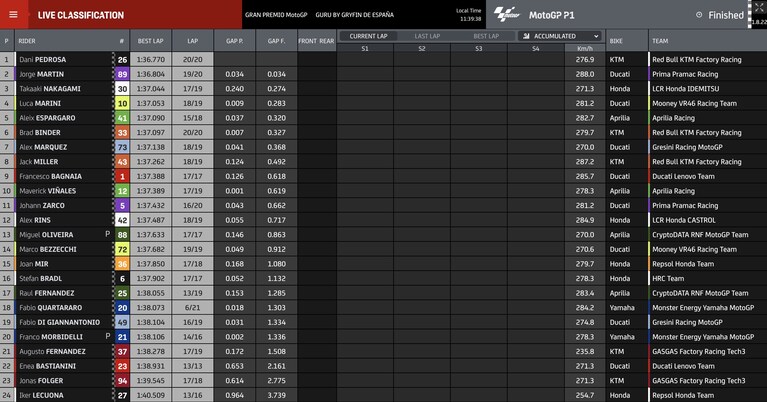Click the P pit marker beside OLIVEIRA
The image size is (767, 402).
[108, 234]
